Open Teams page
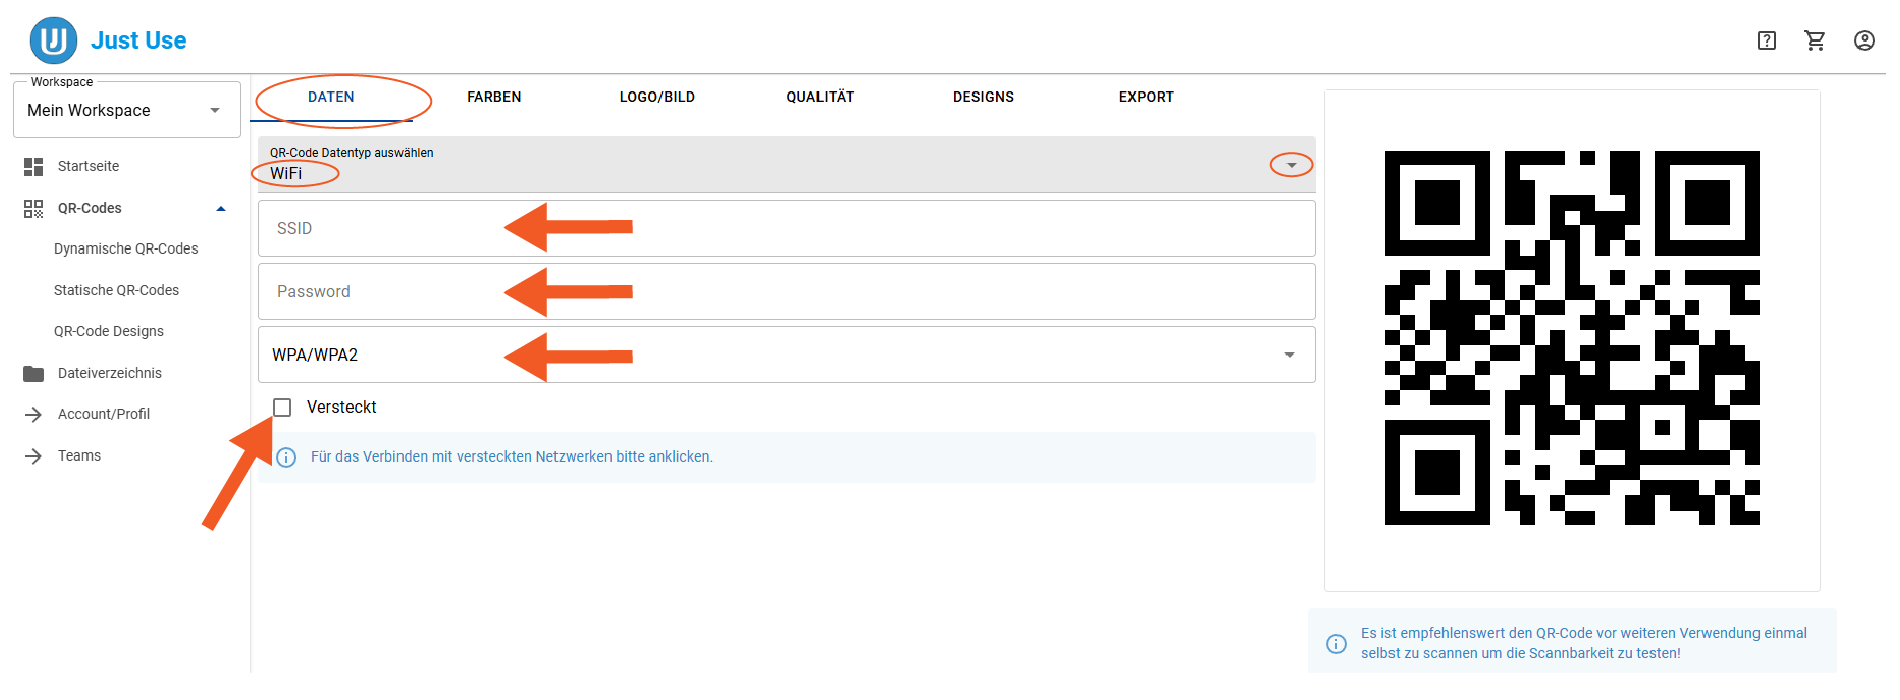The height and width of the screenshot is (700, 1900). coord(79,456)
